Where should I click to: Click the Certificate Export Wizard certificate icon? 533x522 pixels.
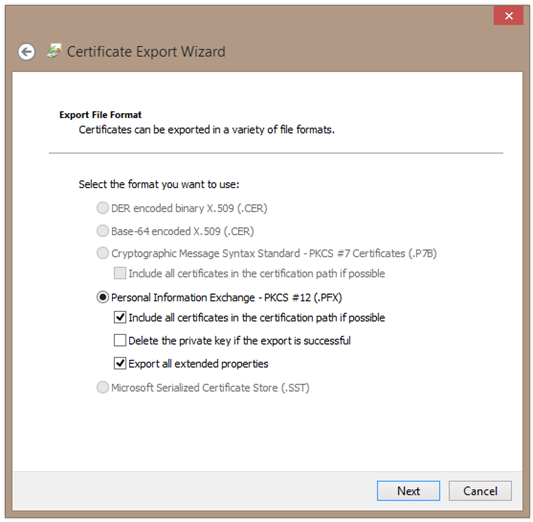click(54, 51)
